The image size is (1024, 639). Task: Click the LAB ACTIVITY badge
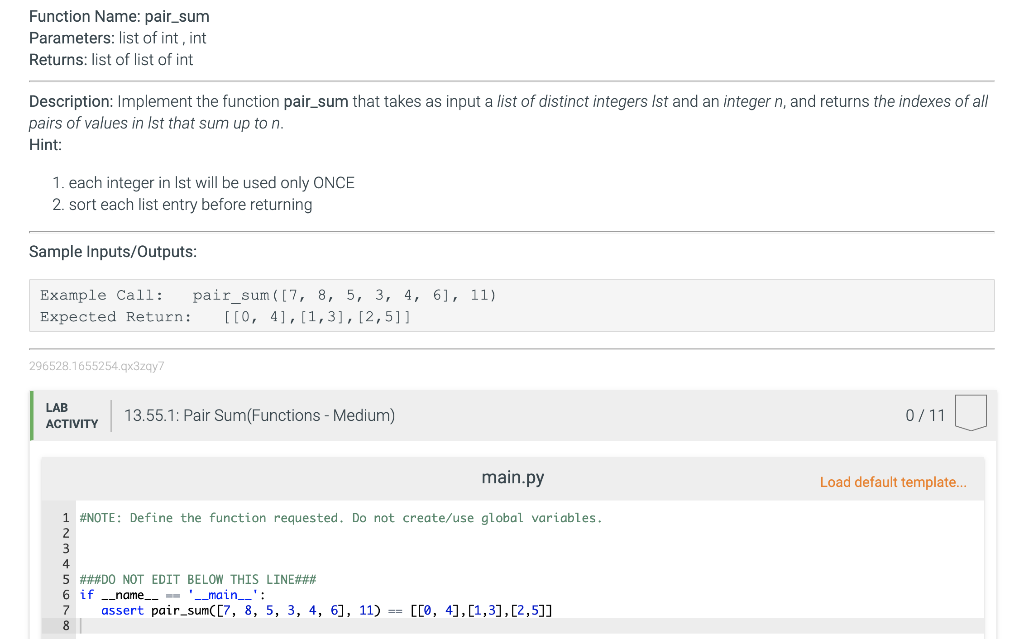tap(70, 413)
